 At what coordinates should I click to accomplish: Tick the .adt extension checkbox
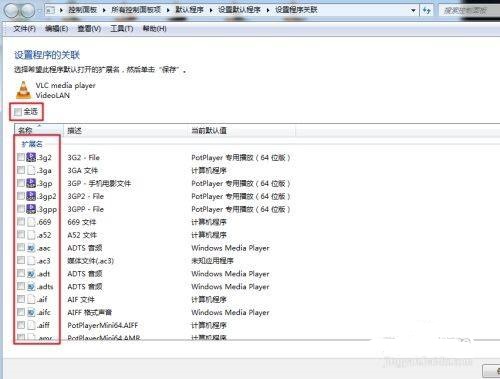coord(21,273)
